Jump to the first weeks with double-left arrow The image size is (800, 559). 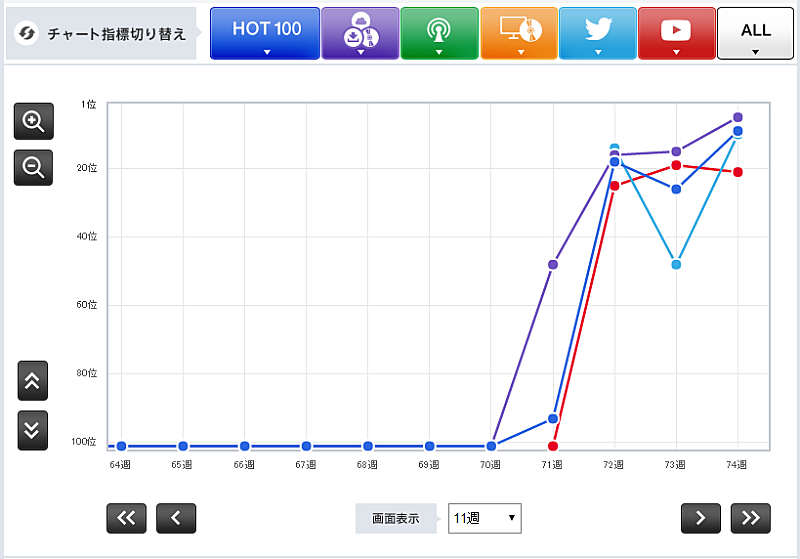pos(126,517)
